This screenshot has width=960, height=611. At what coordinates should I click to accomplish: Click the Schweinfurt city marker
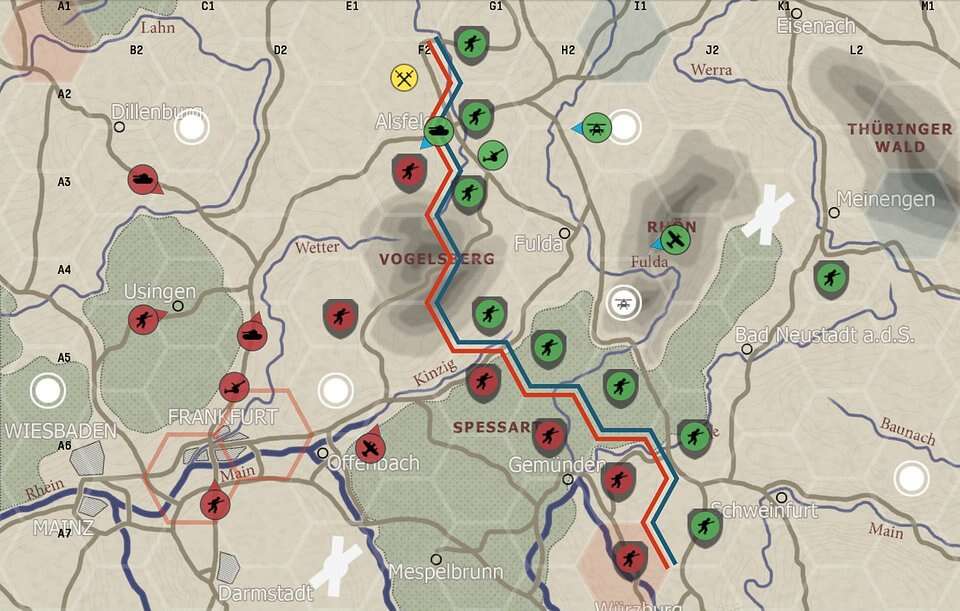click(781, 497)
